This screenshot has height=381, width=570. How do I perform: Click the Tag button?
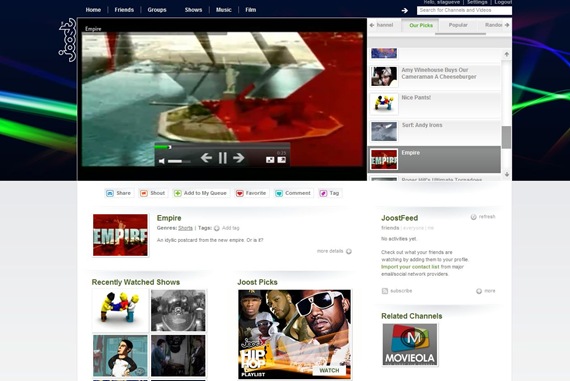pyautogui.click(x=329, y=193)
